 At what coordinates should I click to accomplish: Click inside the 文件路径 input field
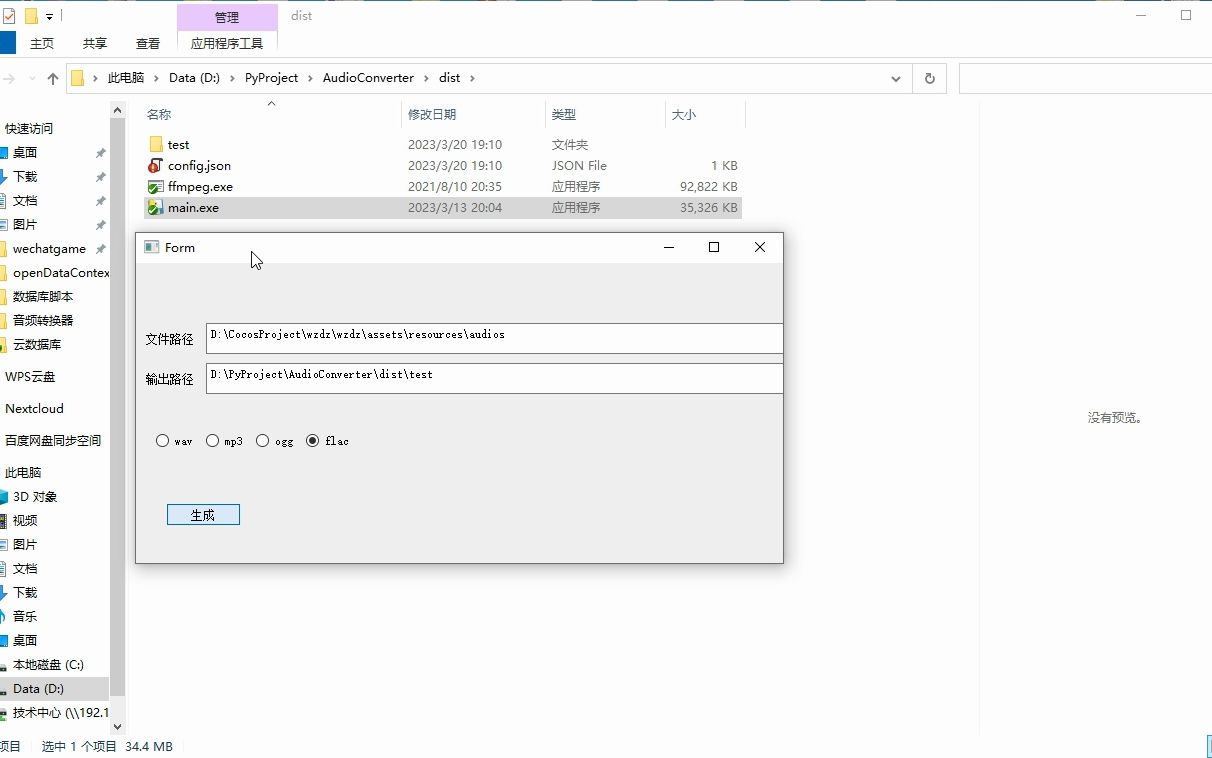[x=493, y=337]
